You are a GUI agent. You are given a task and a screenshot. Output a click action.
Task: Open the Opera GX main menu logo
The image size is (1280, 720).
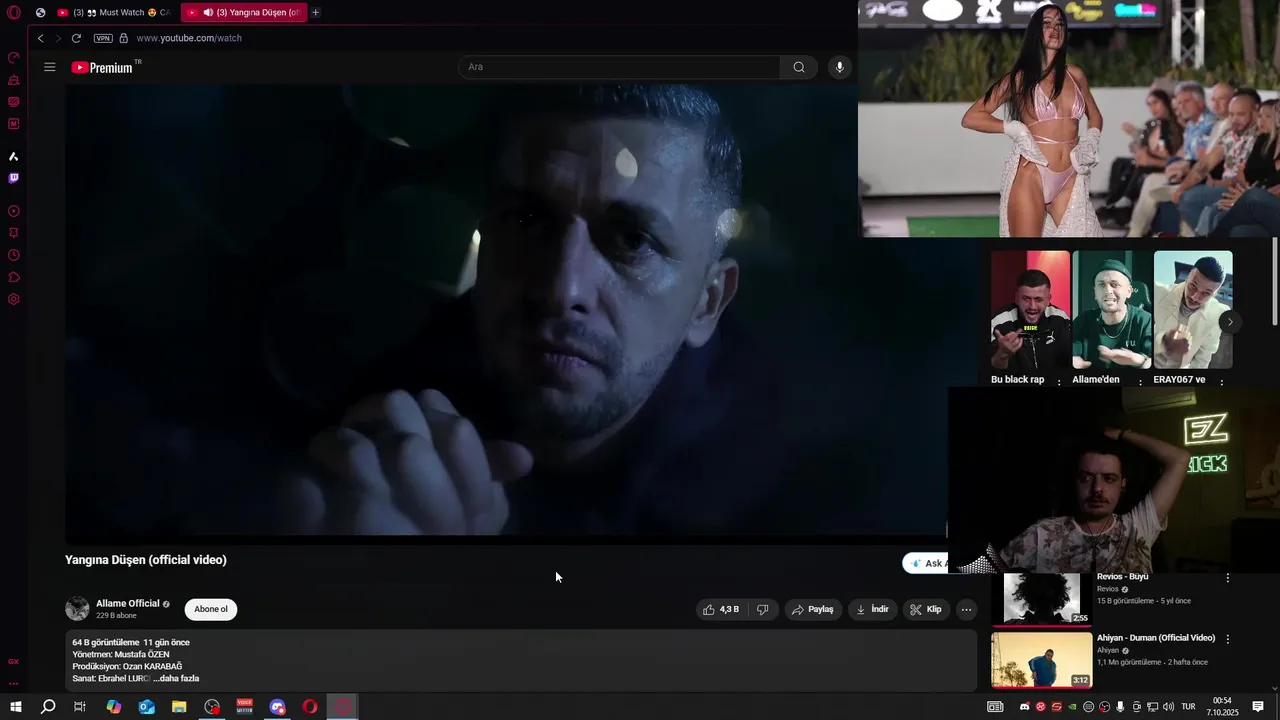click(14, 13)
